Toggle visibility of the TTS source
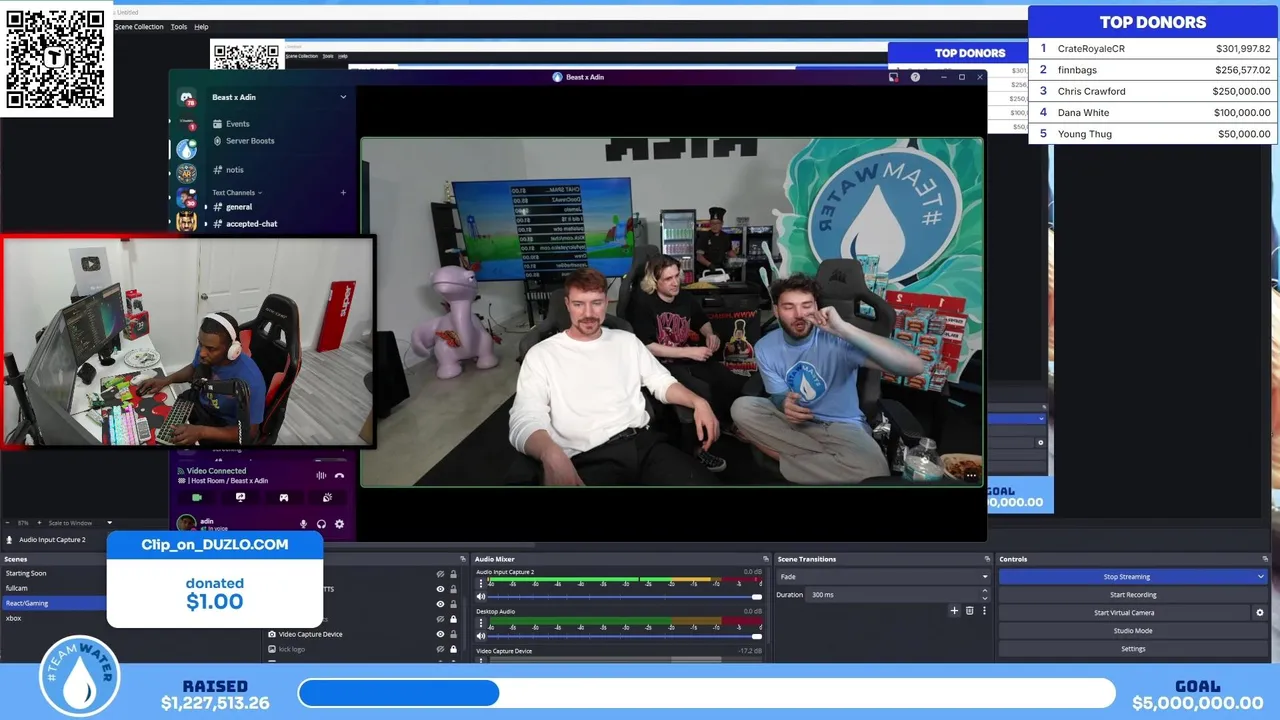 point(440,589)
